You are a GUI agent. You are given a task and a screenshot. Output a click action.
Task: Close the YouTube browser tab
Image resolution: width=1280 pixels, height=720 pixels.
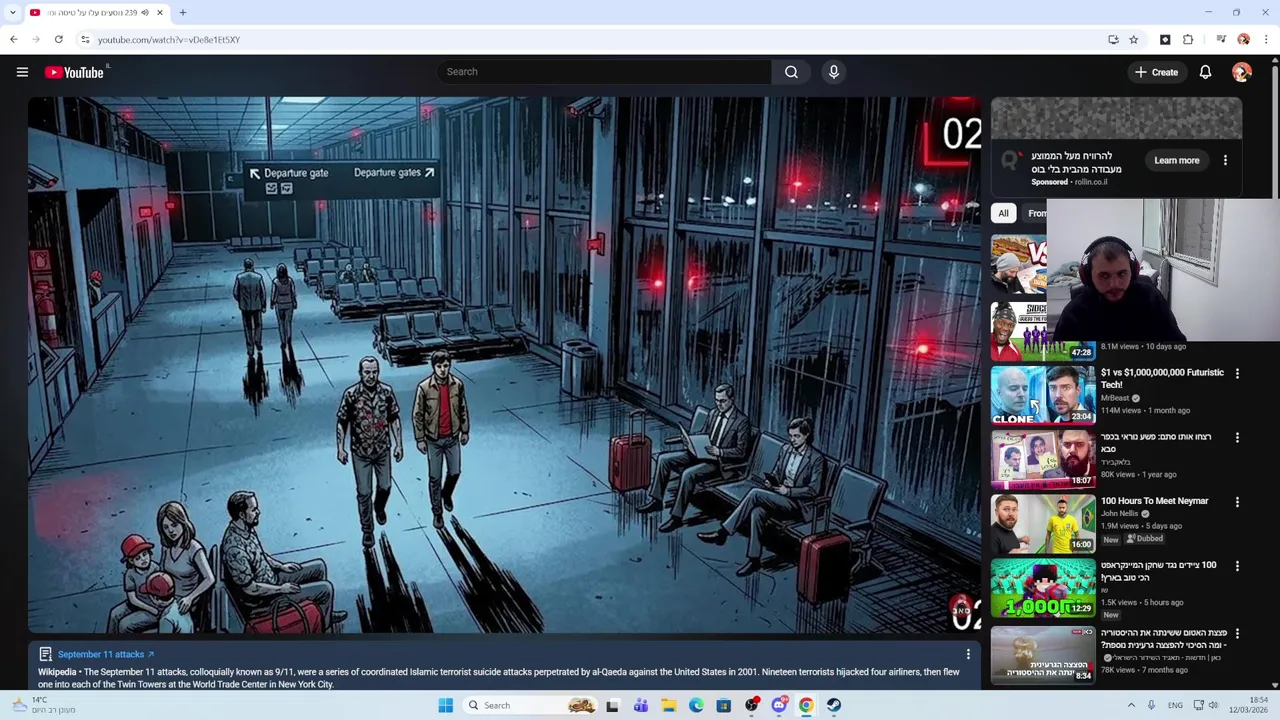pos(159,13)
